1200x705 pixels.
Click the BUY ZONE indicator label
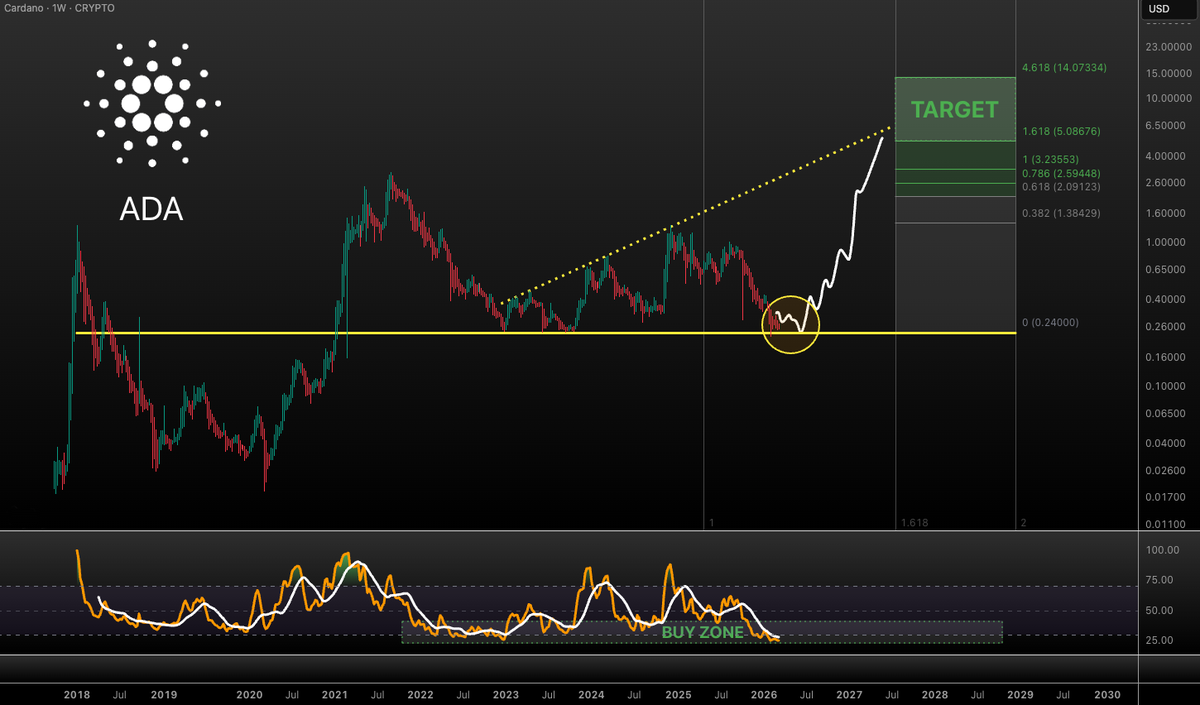click(702, 632)
